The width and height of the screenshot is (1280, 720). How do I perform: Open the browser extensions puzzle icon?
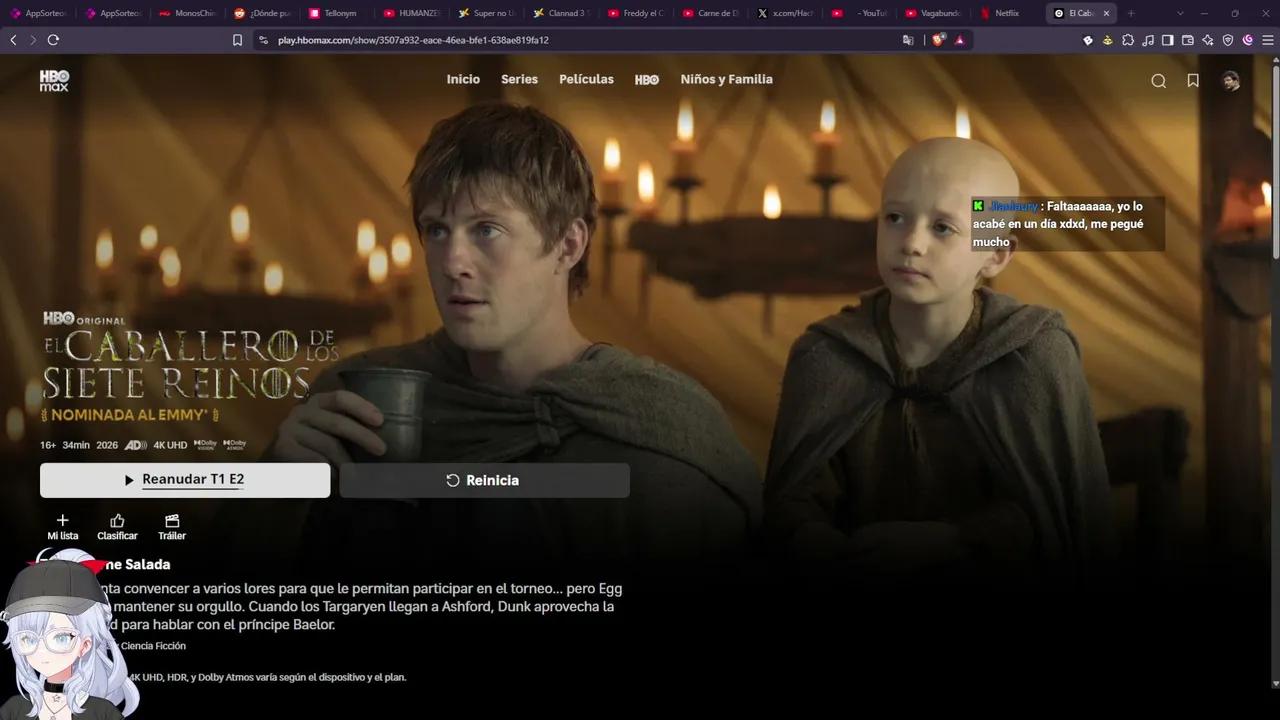(x=1128, y=40)
